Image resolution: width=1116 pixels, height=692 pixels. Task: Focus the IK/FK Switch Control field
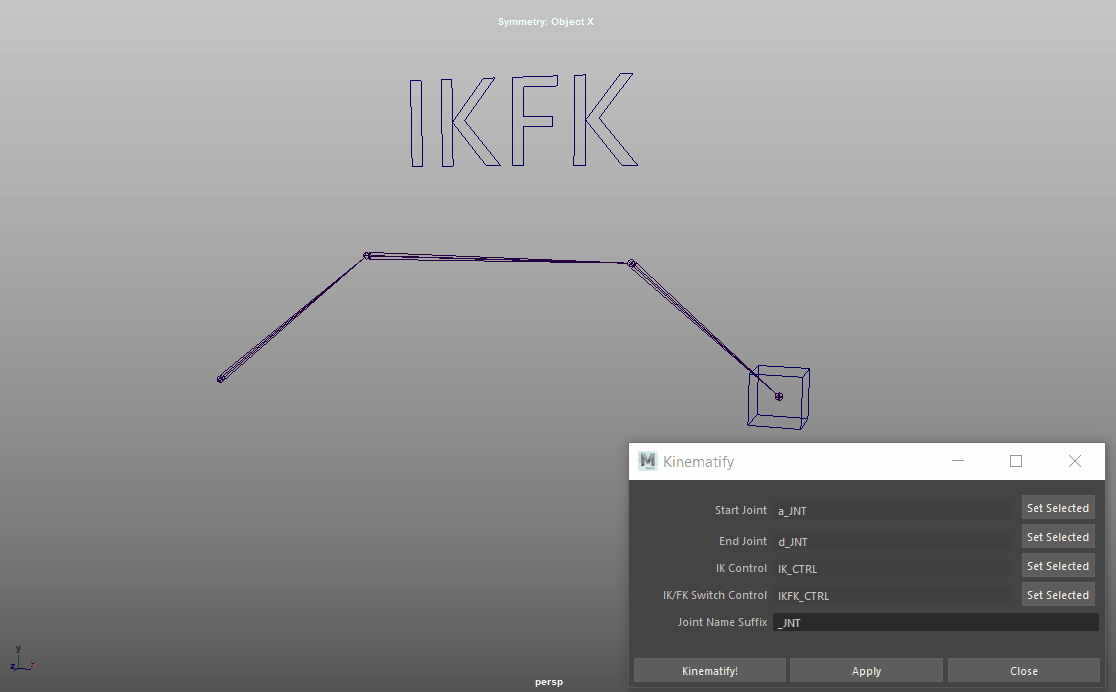pos(892,596)
